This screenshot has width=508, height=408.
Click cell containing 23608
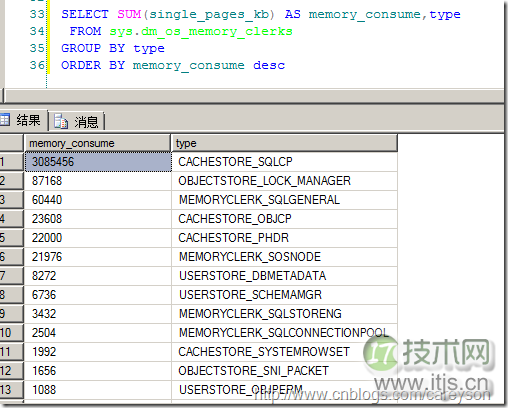[98, 219]
